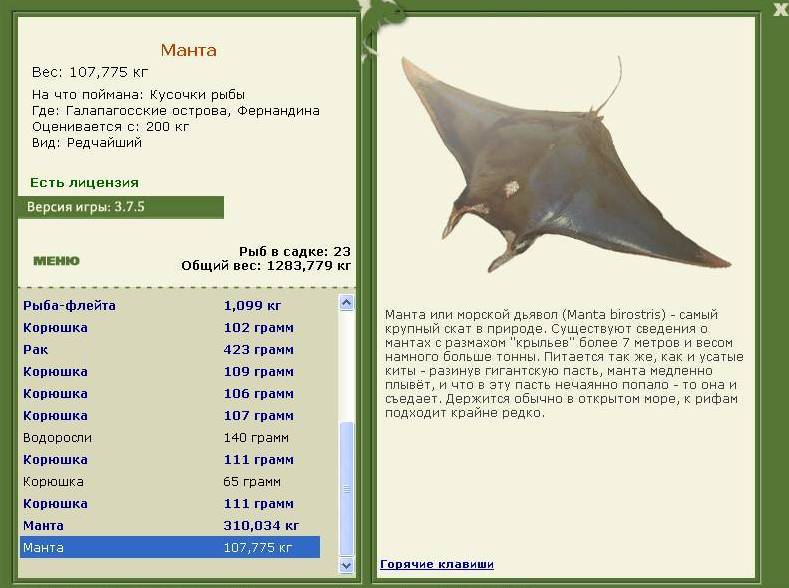Close the fish info window with X
Image resolution: width=789 pixels, height=588 pixels.
coord(781,9)
